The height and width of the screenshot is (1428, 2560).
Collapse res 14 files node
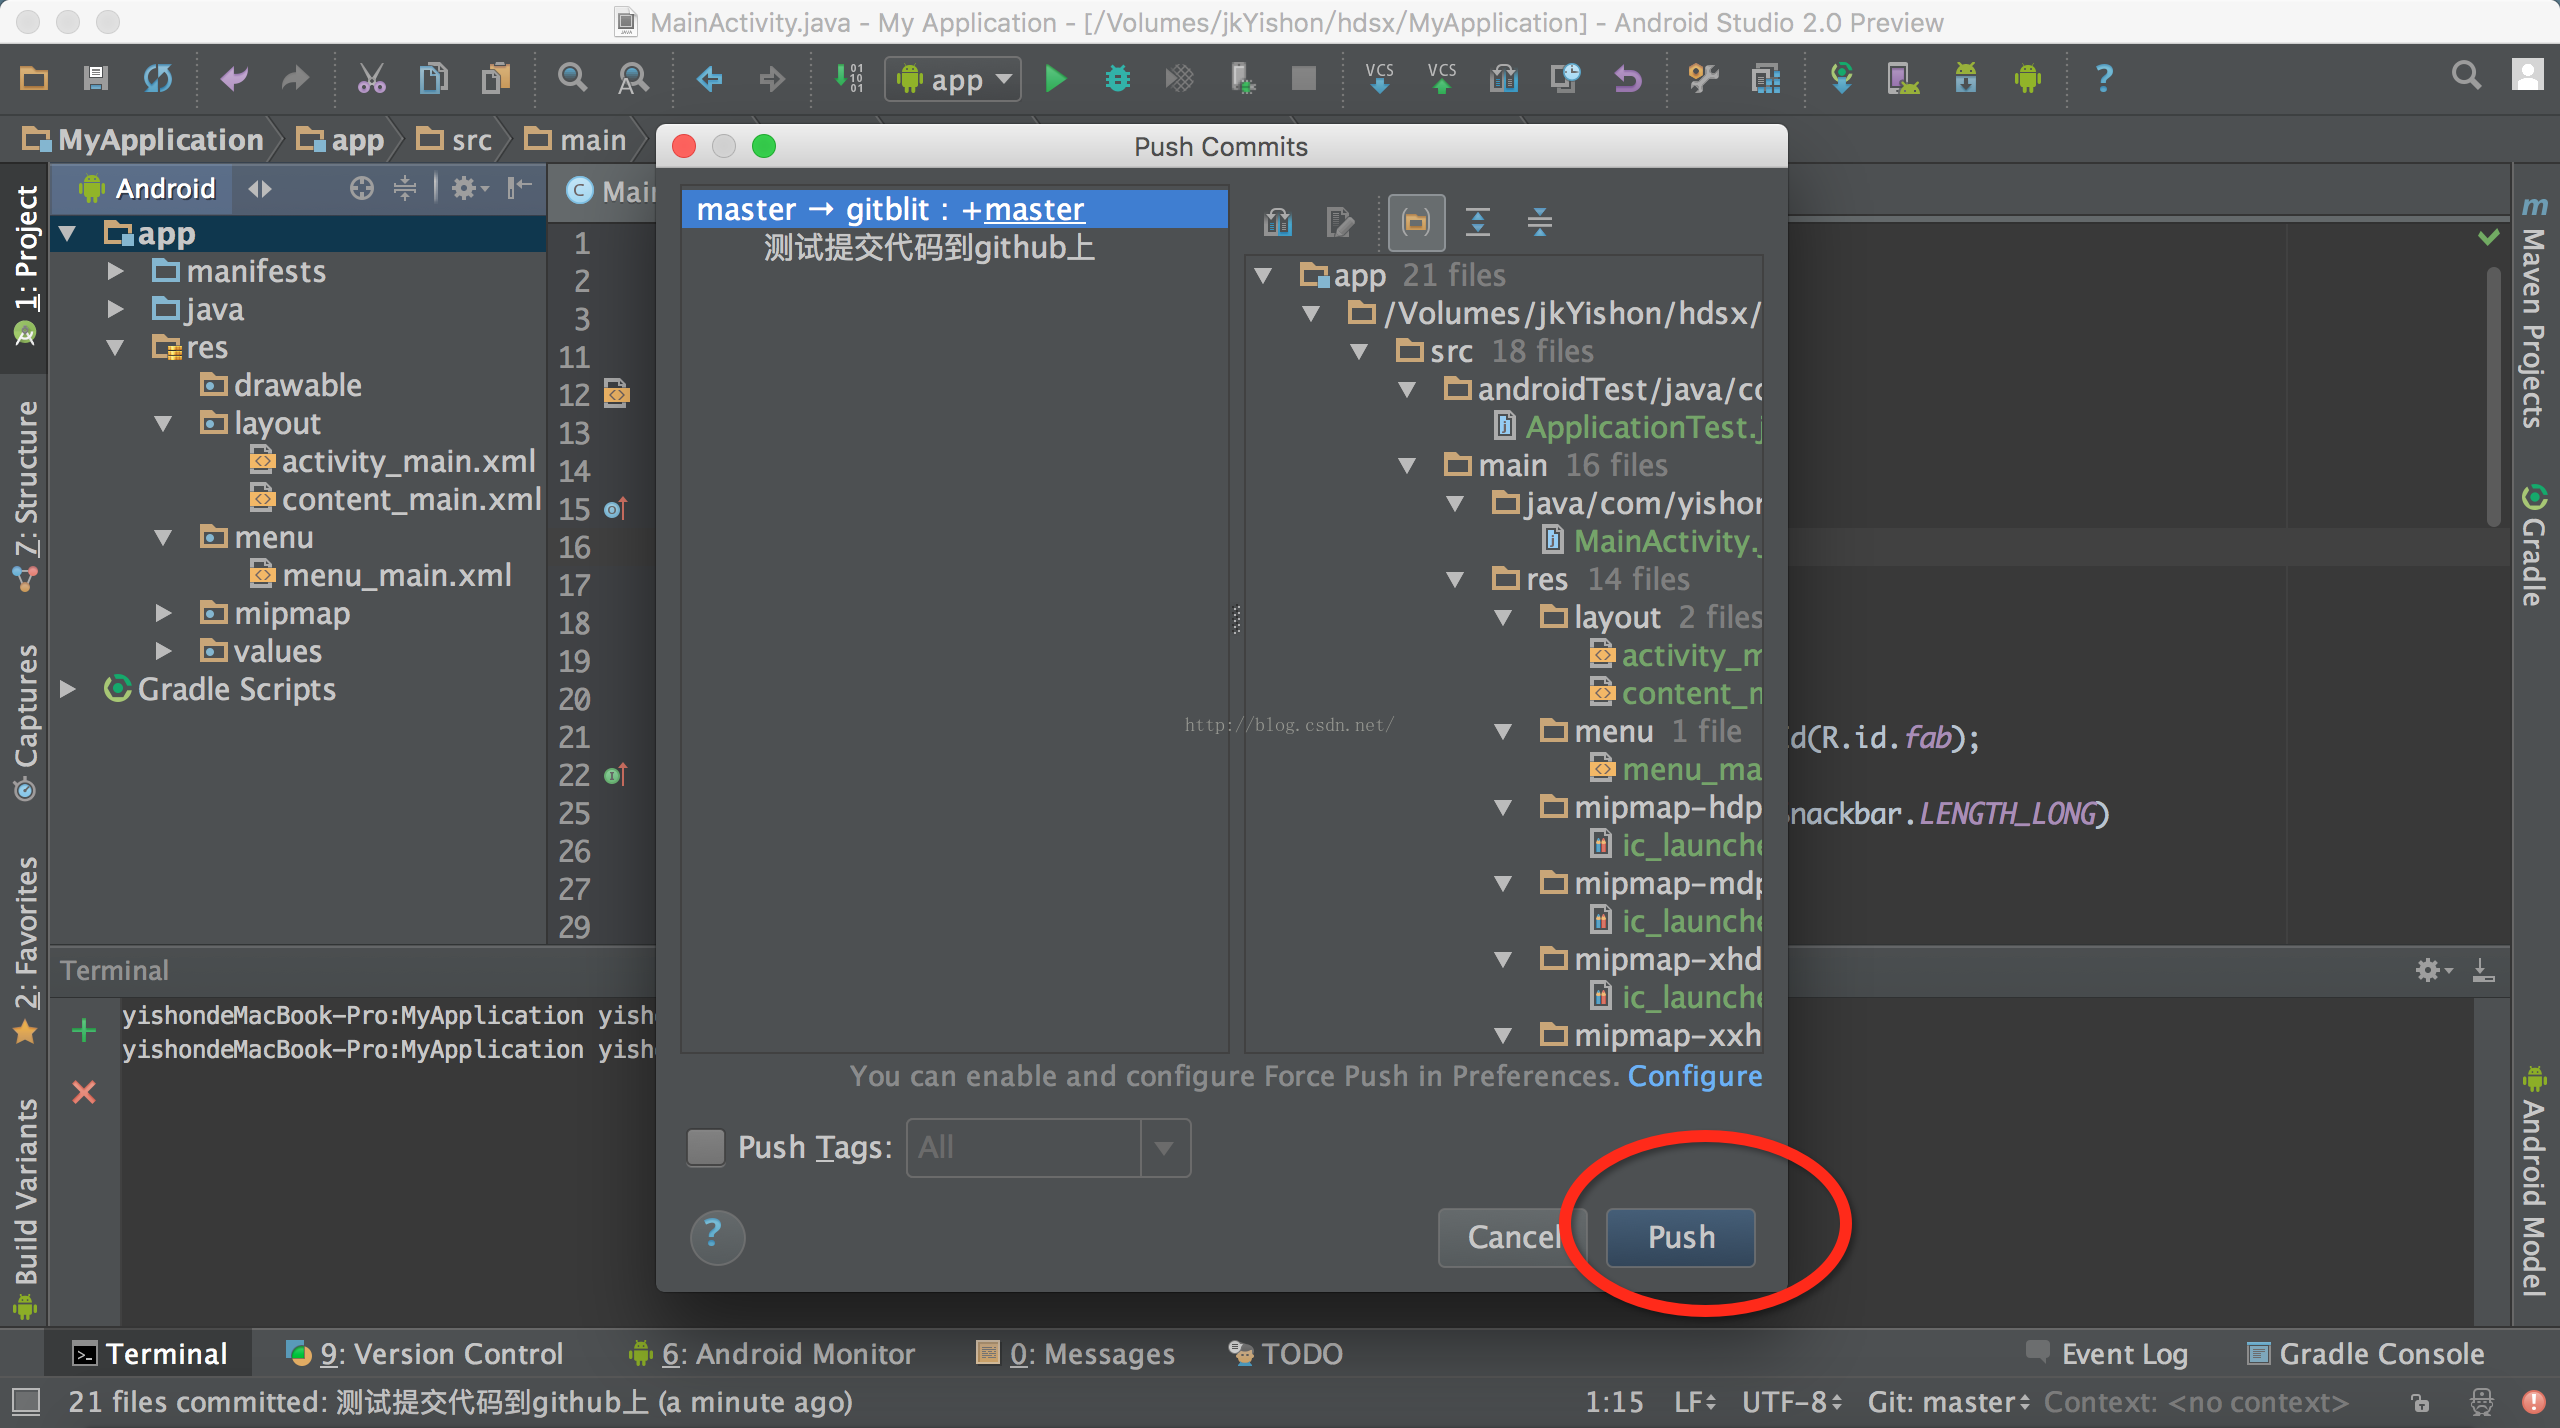[1456, 579]
